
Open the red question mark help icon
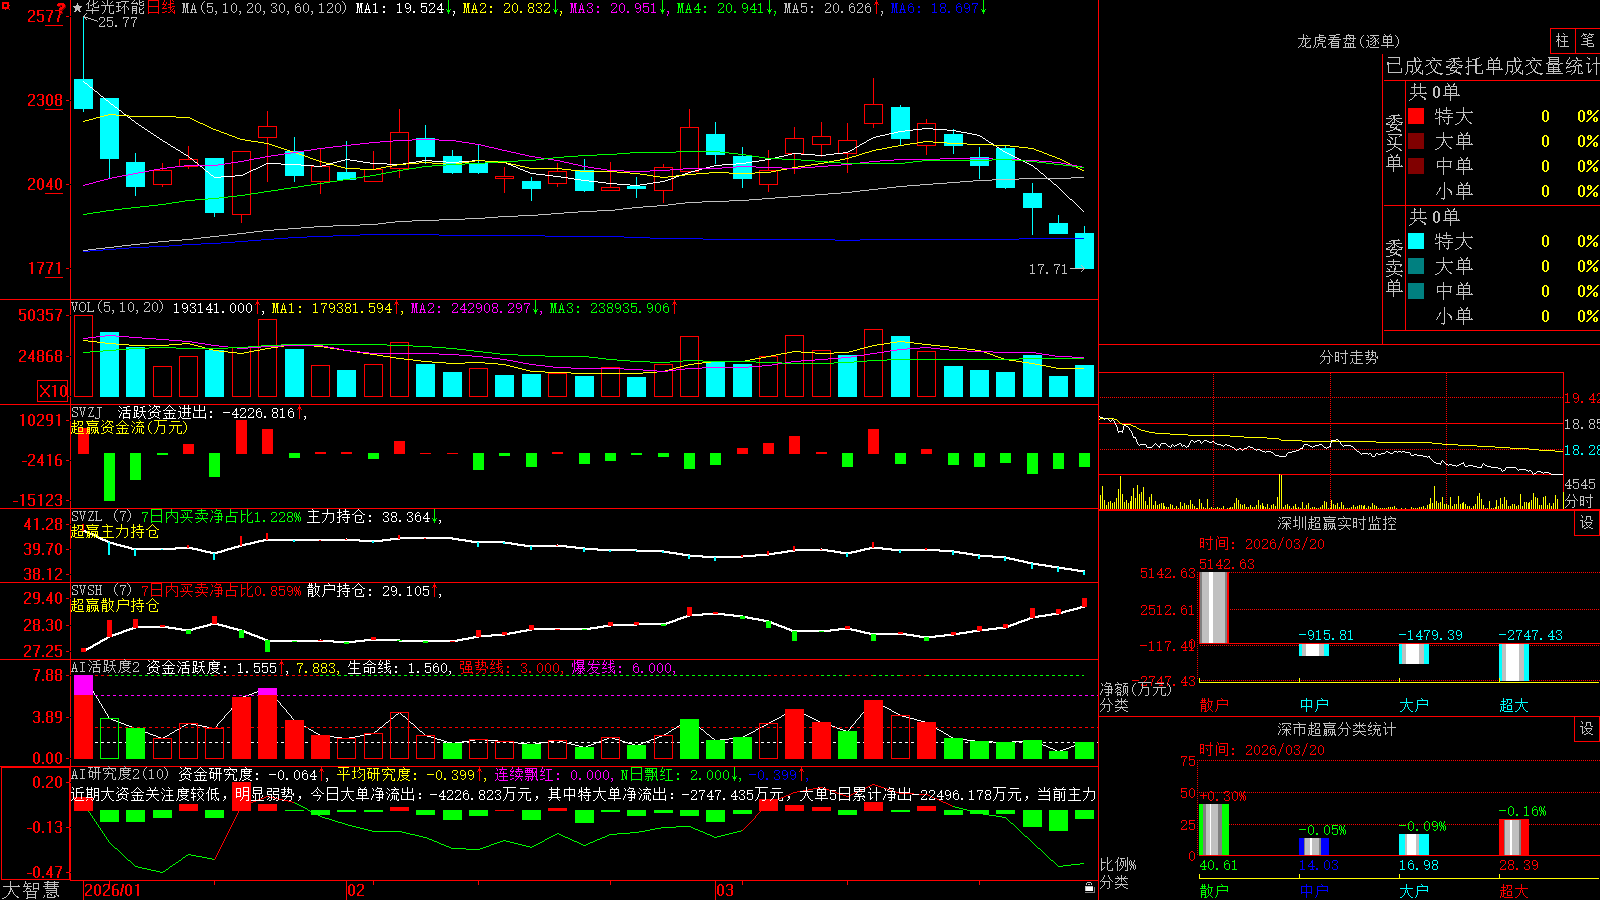click(x=62, y=8)
